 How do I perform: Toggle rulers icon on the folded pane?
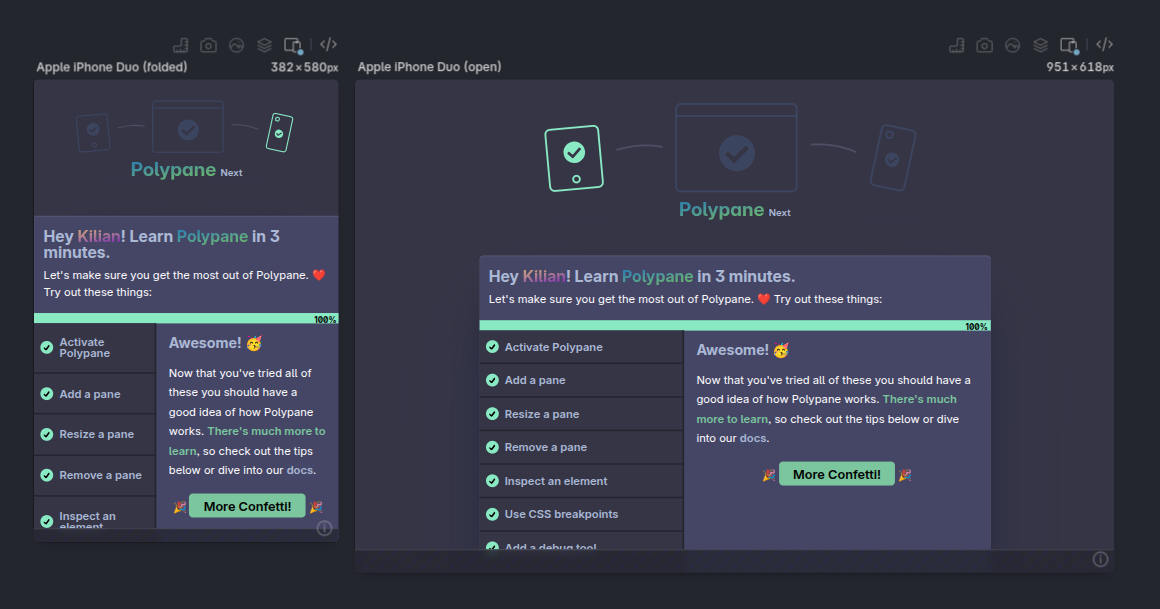(x=181, y=45)
